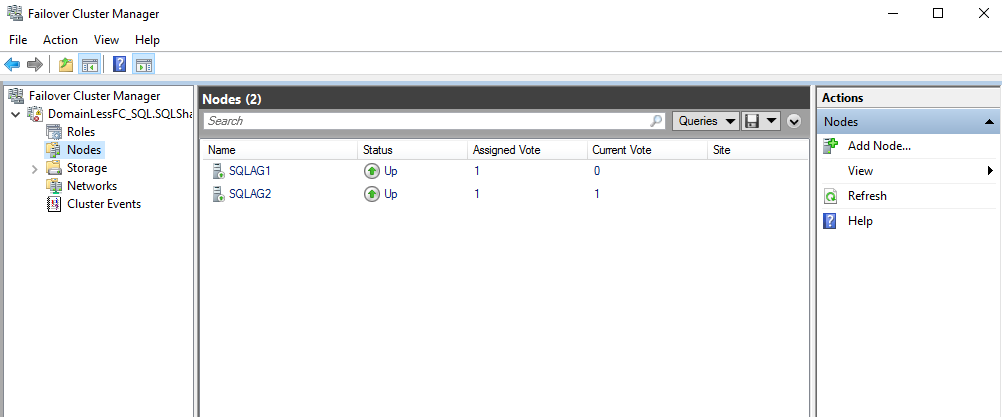
Task: Toggle the Show/Hide Console Tree icon
Action: (89, 65)
